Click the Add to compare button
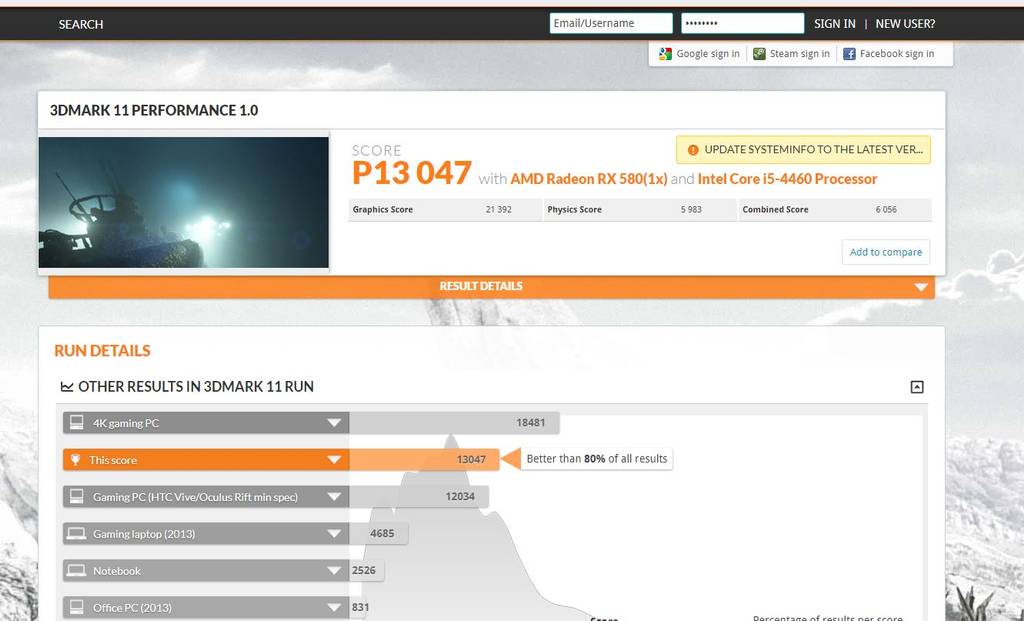Viewport: 1024px width, 621px height. (886, 252)
